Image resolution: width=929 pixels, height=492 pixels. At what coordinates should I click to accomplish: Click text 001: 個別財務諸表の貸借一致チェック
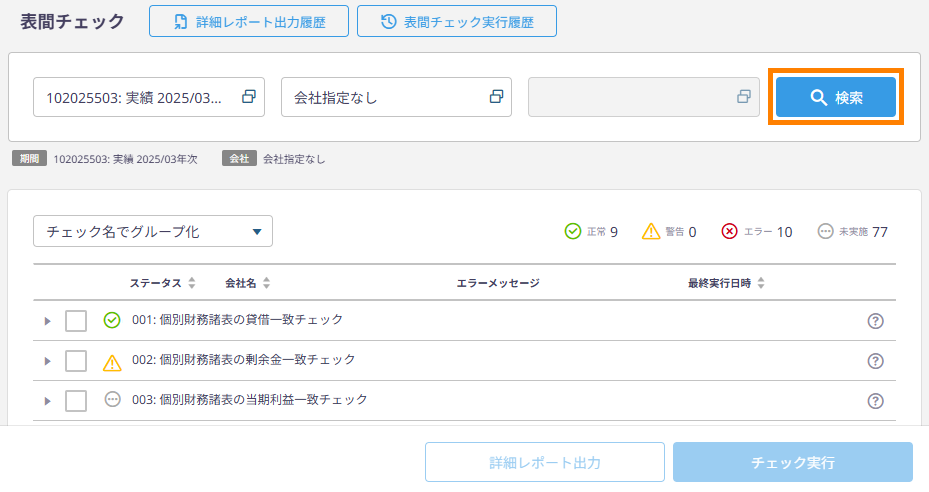click(x=237, y=320)
